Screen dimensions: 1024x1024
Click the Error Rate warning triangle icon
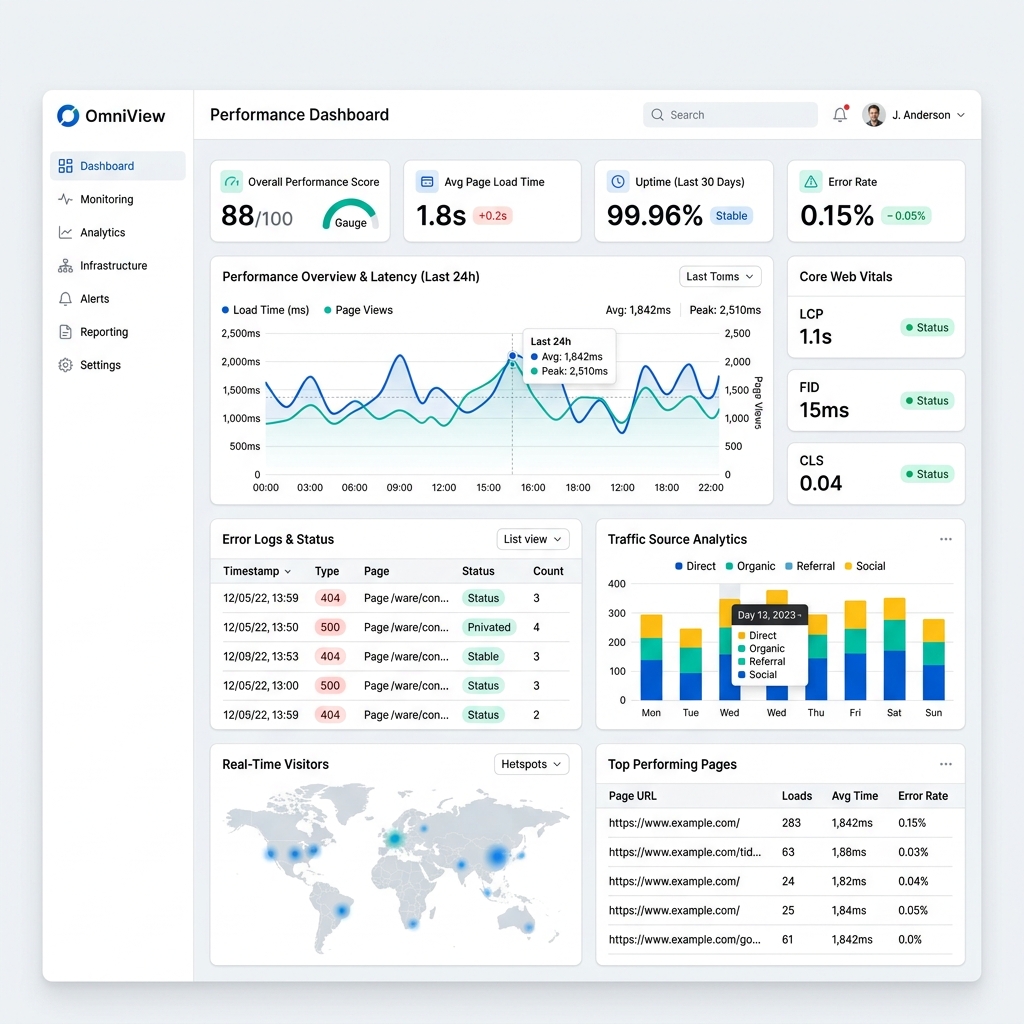coord(810,182)
